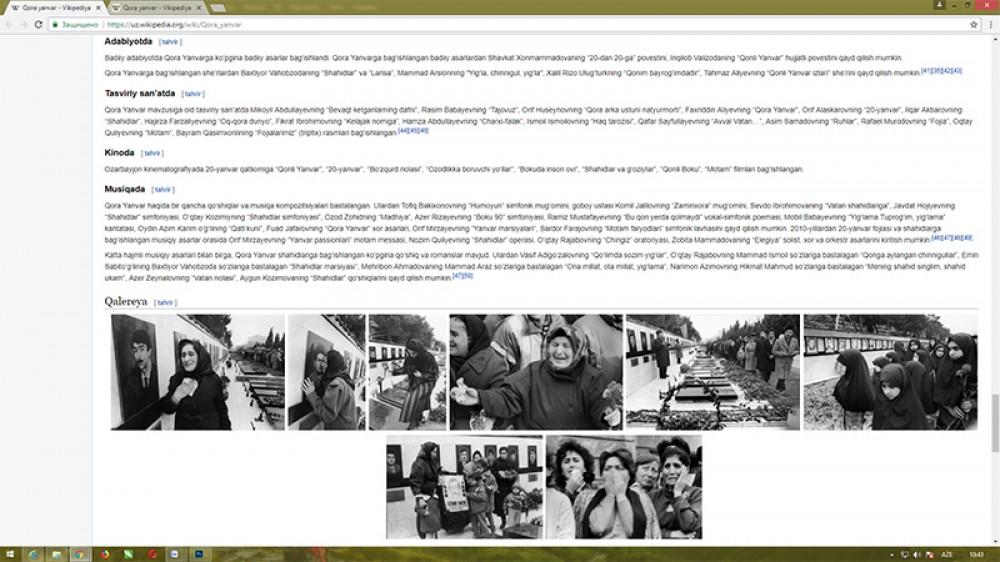The image size is (1000, 562).
Task: Bookmark this page using the star icon
Action: (973, 24)
